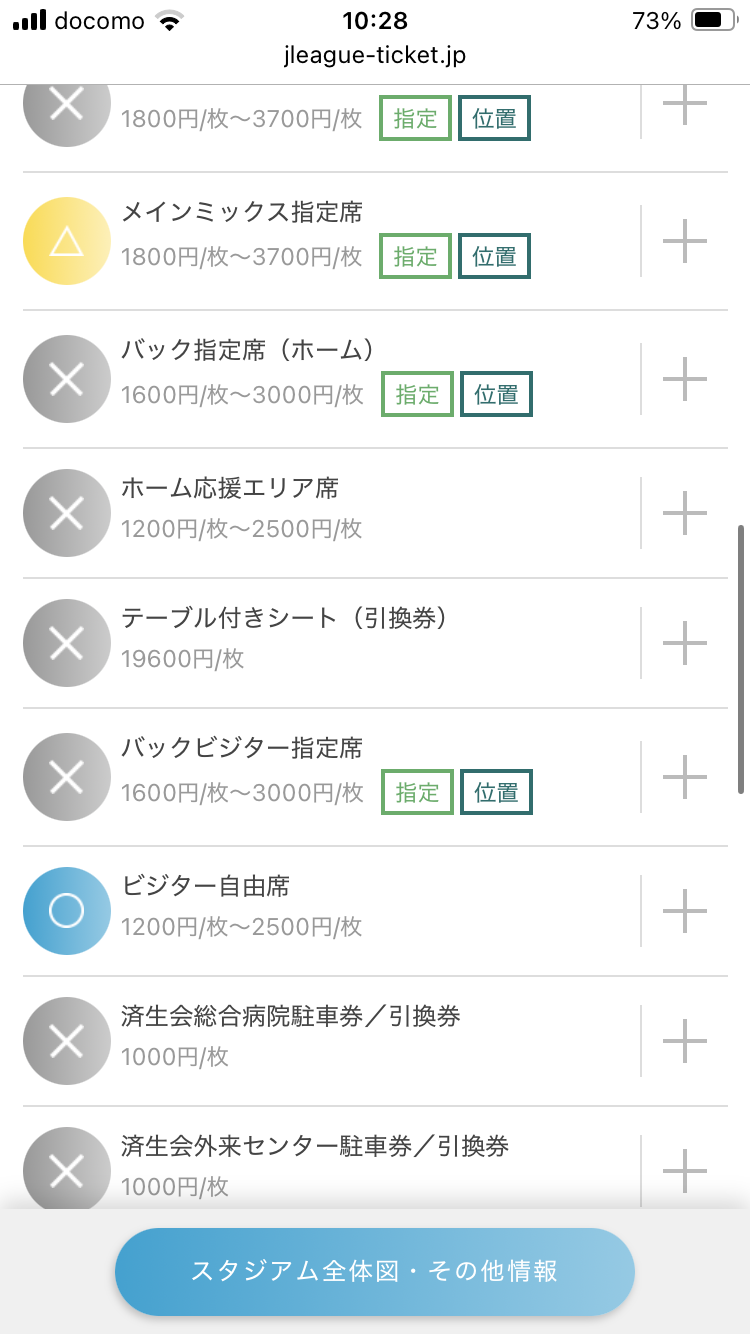Tap 指定 tag on バック指定席（ホーム）
The height and width of the screenshot is (1334, 750).
click(x=417, y=394)
